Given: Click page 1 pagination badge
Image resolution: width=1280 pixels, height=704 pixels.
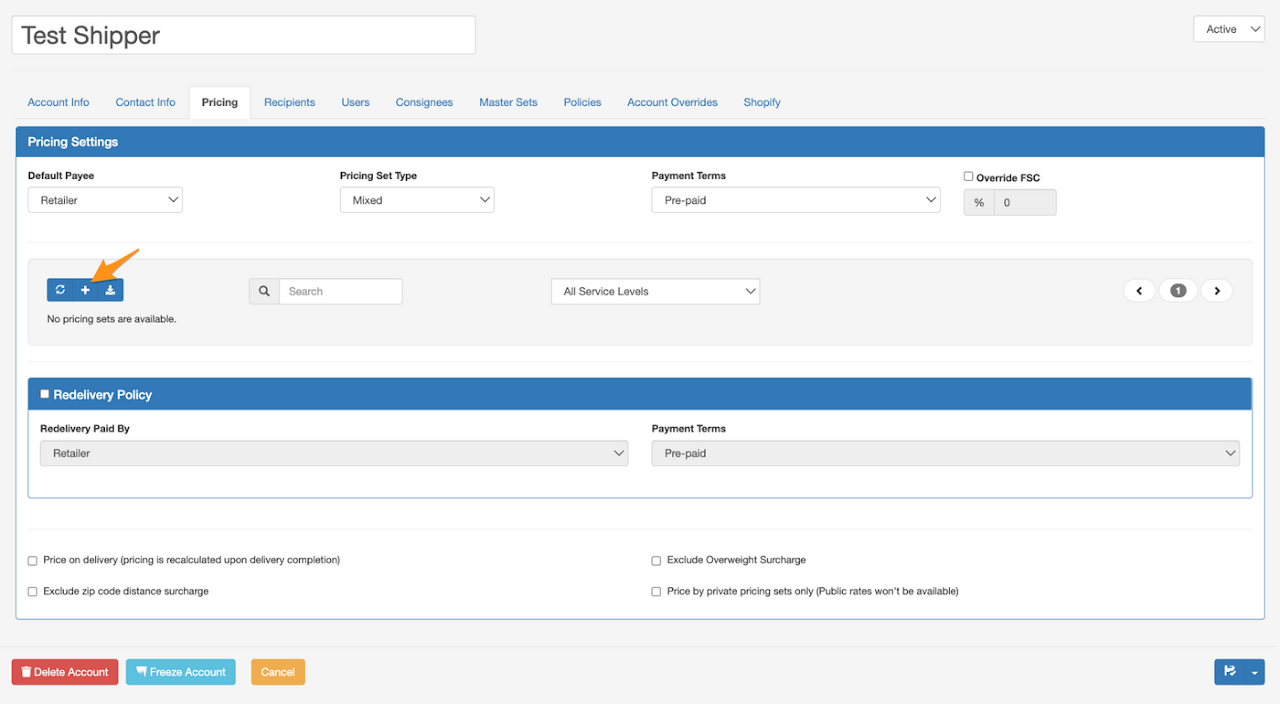Looking at the screenshot, I should [1178, 291].
